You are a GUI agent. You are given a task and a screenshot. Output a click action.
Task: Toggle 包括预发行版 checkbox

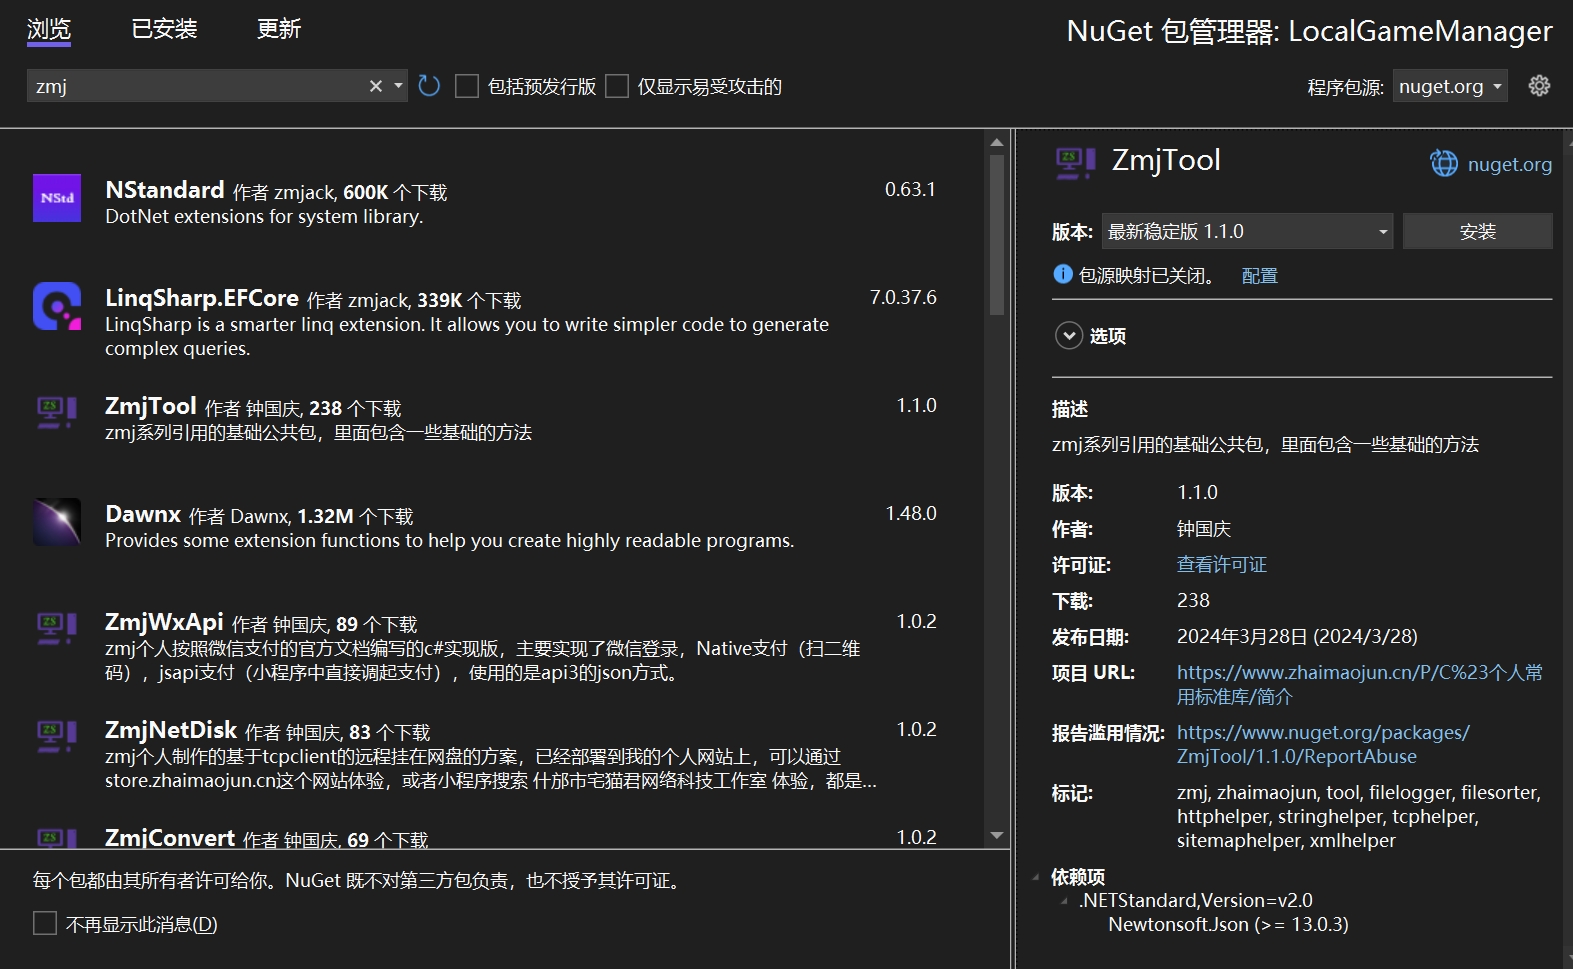point(467,86)
